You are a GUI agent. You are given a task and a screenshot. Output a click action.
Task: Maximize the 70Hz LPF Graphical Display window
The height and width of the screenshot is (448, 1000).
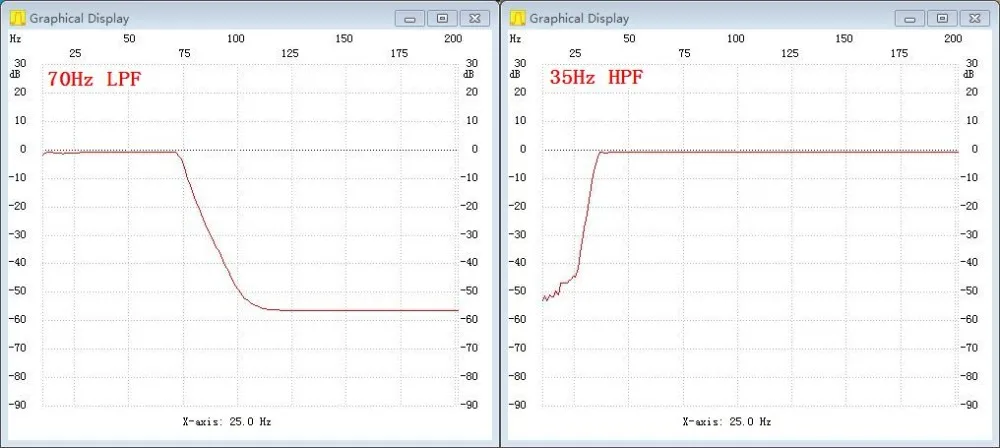[x=443, y=19]
